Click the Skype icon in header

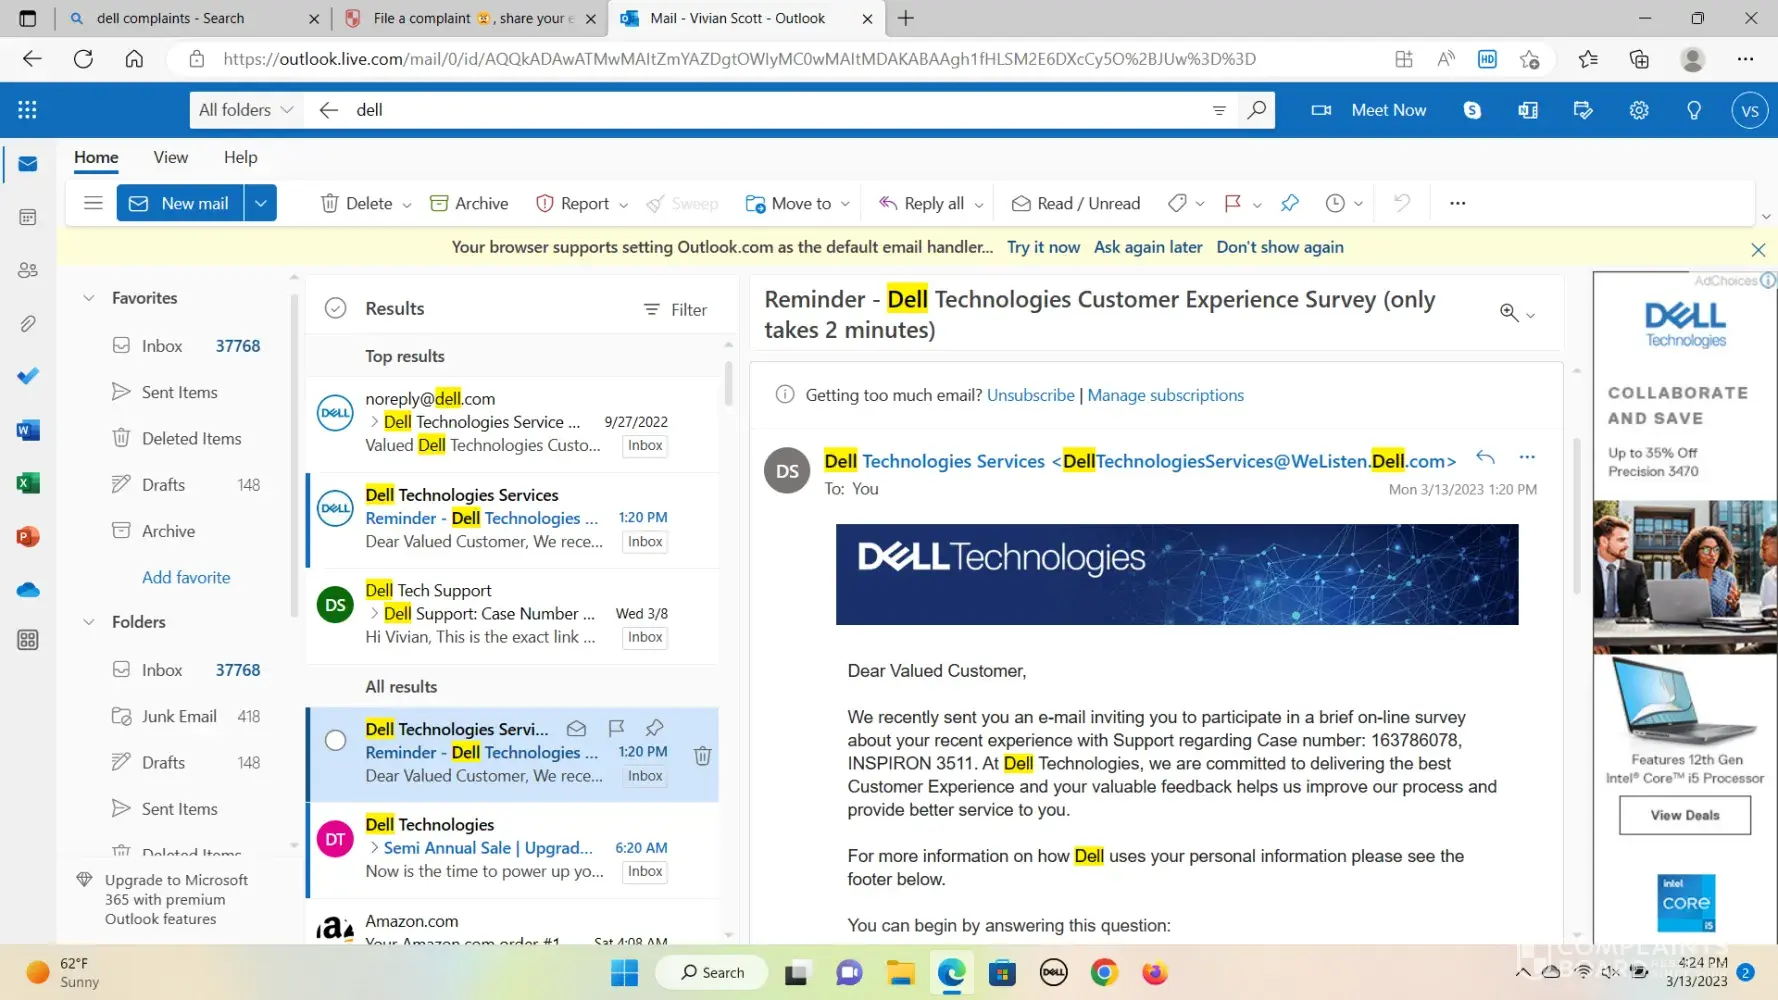1472,110
